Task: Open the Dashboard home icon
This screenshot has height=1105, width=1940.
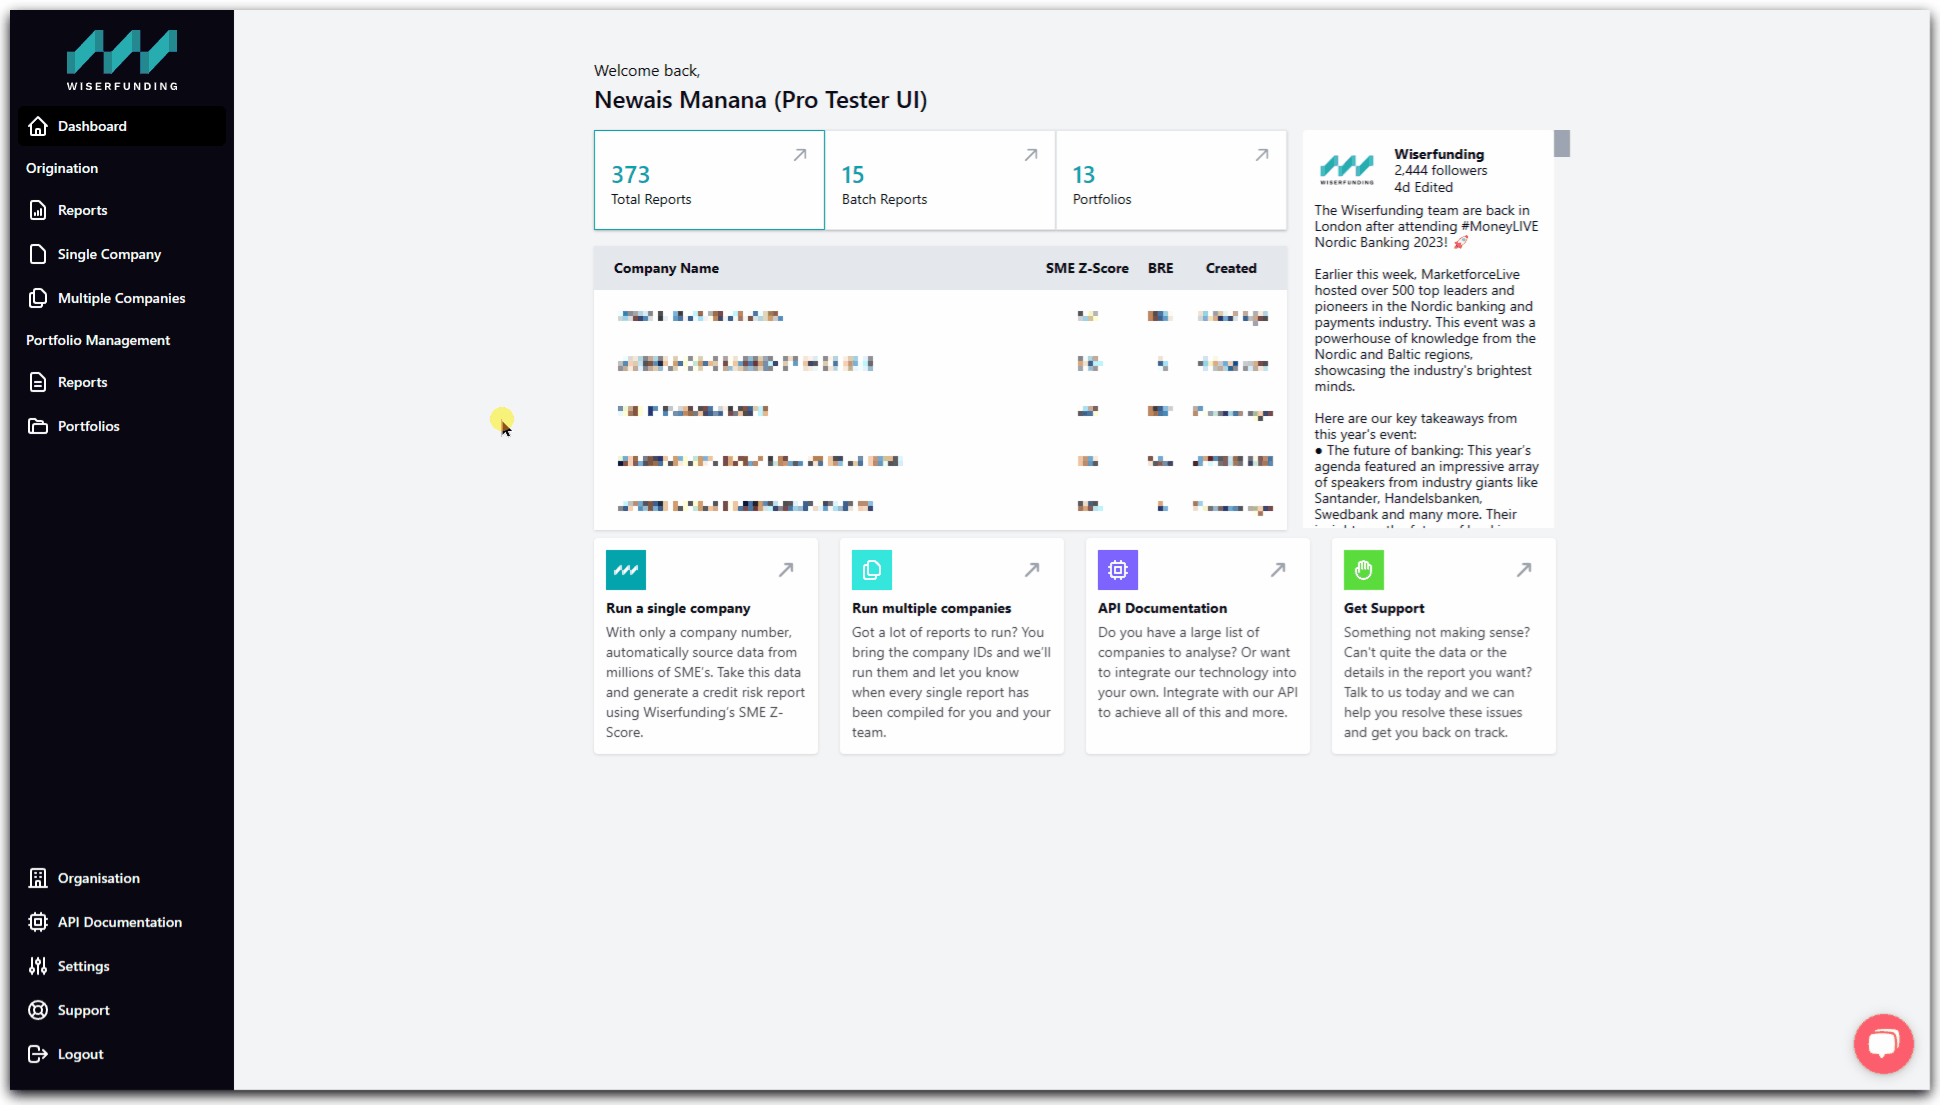Action: click(x=38, y=126)
